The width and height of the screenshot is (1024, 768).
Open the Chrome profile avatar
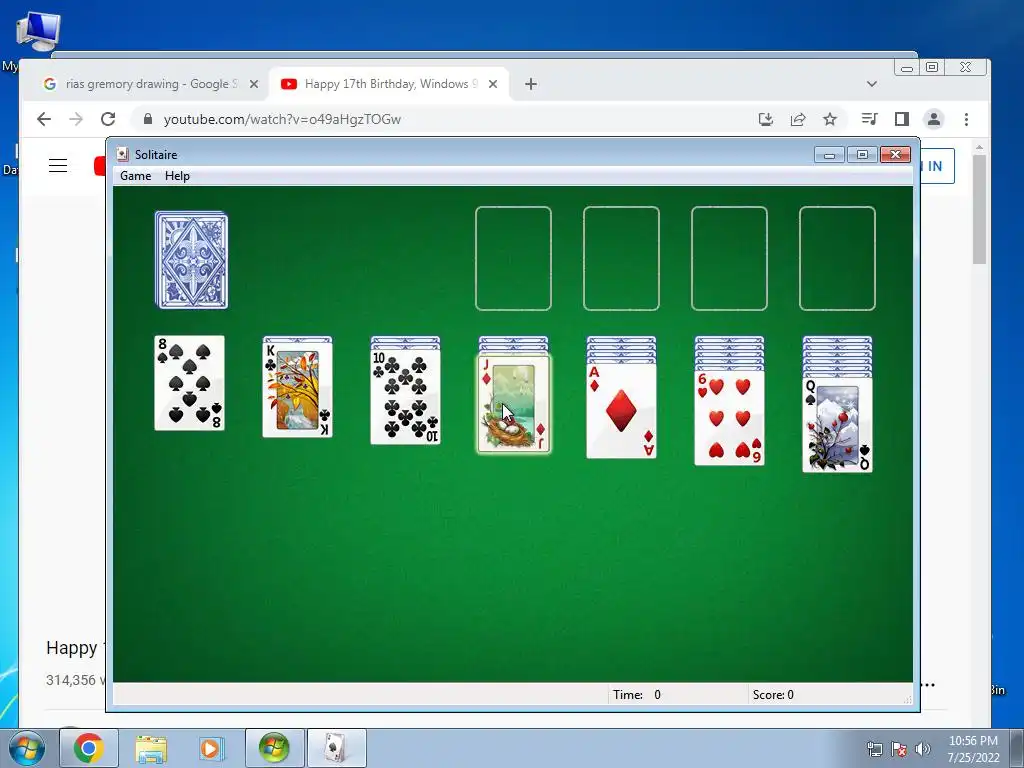934,119
